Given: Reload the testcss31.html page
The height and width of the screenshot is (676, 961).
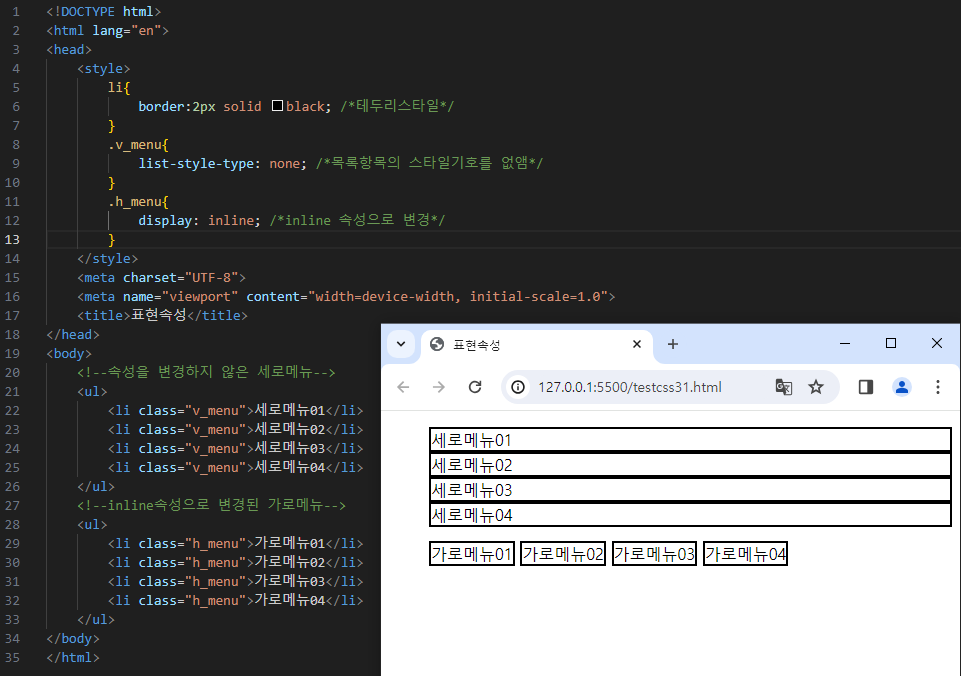Looking at the screenshot, I should point(475,387).
